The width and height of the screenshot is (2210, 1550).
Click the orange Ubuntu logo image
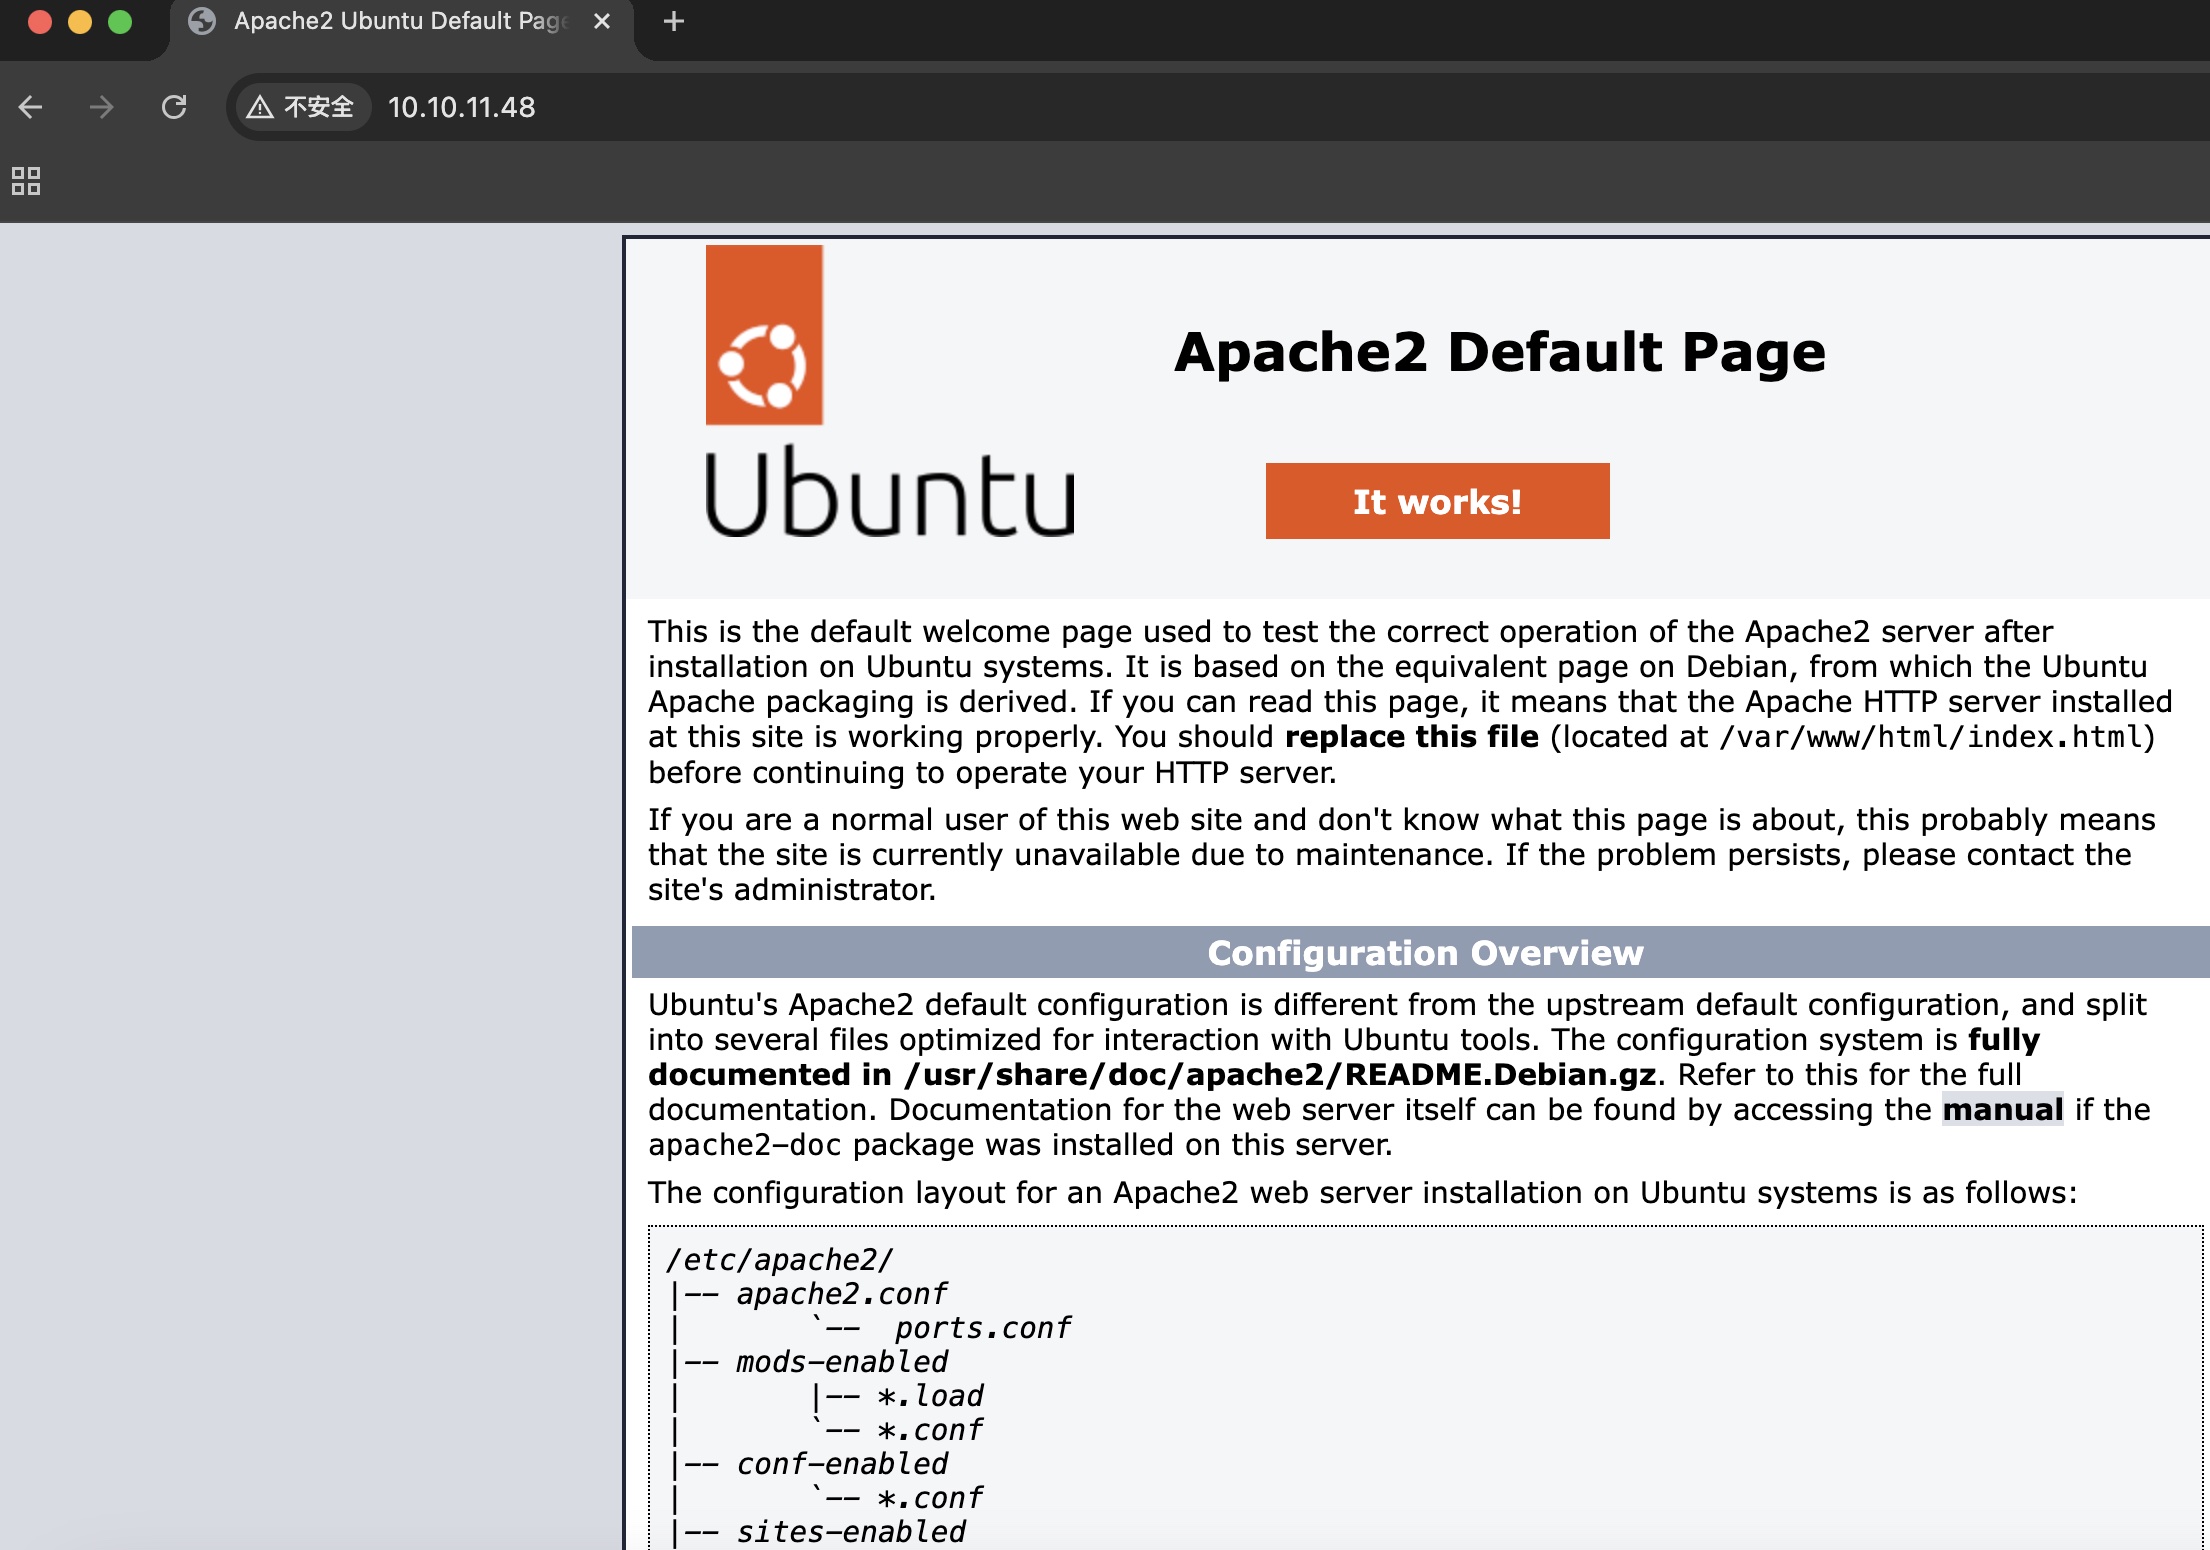click(764, 335)
